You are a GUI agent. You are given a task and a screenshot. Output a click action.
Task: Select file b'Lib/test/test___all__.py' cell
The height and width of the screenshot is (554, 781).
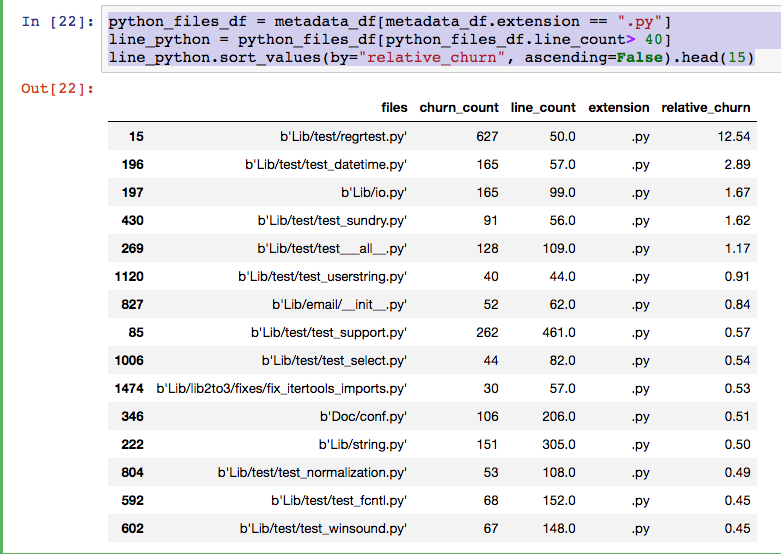point(332,248)
